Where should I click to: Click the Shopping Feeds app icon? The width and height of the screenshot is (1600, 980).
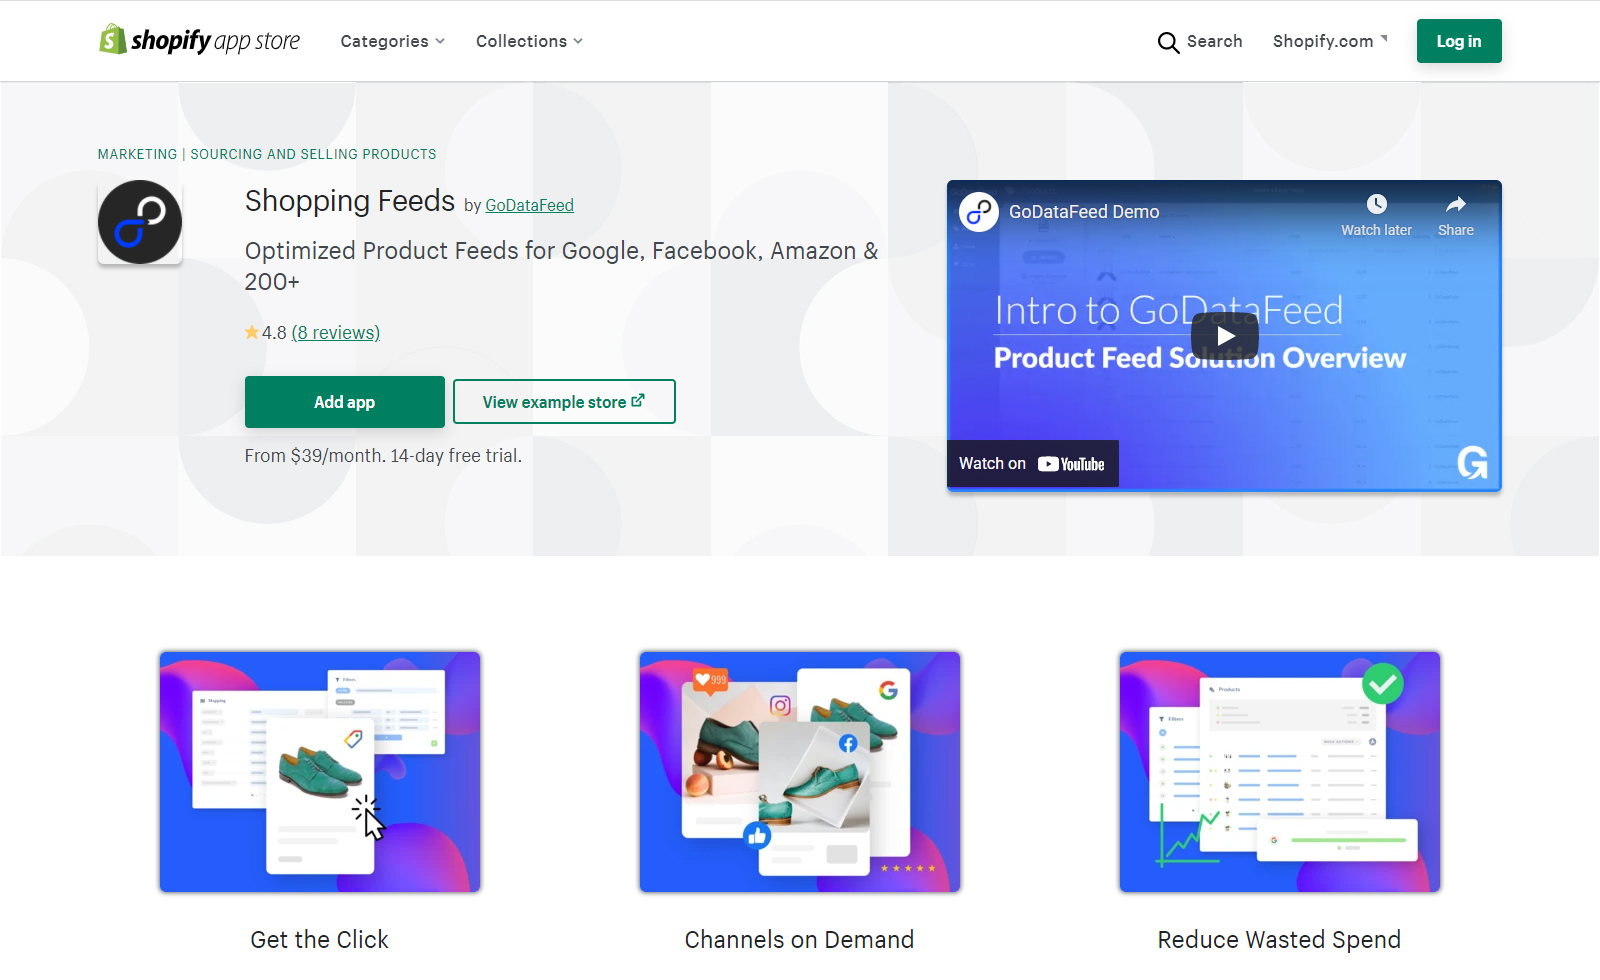click(x=140, y=222)
